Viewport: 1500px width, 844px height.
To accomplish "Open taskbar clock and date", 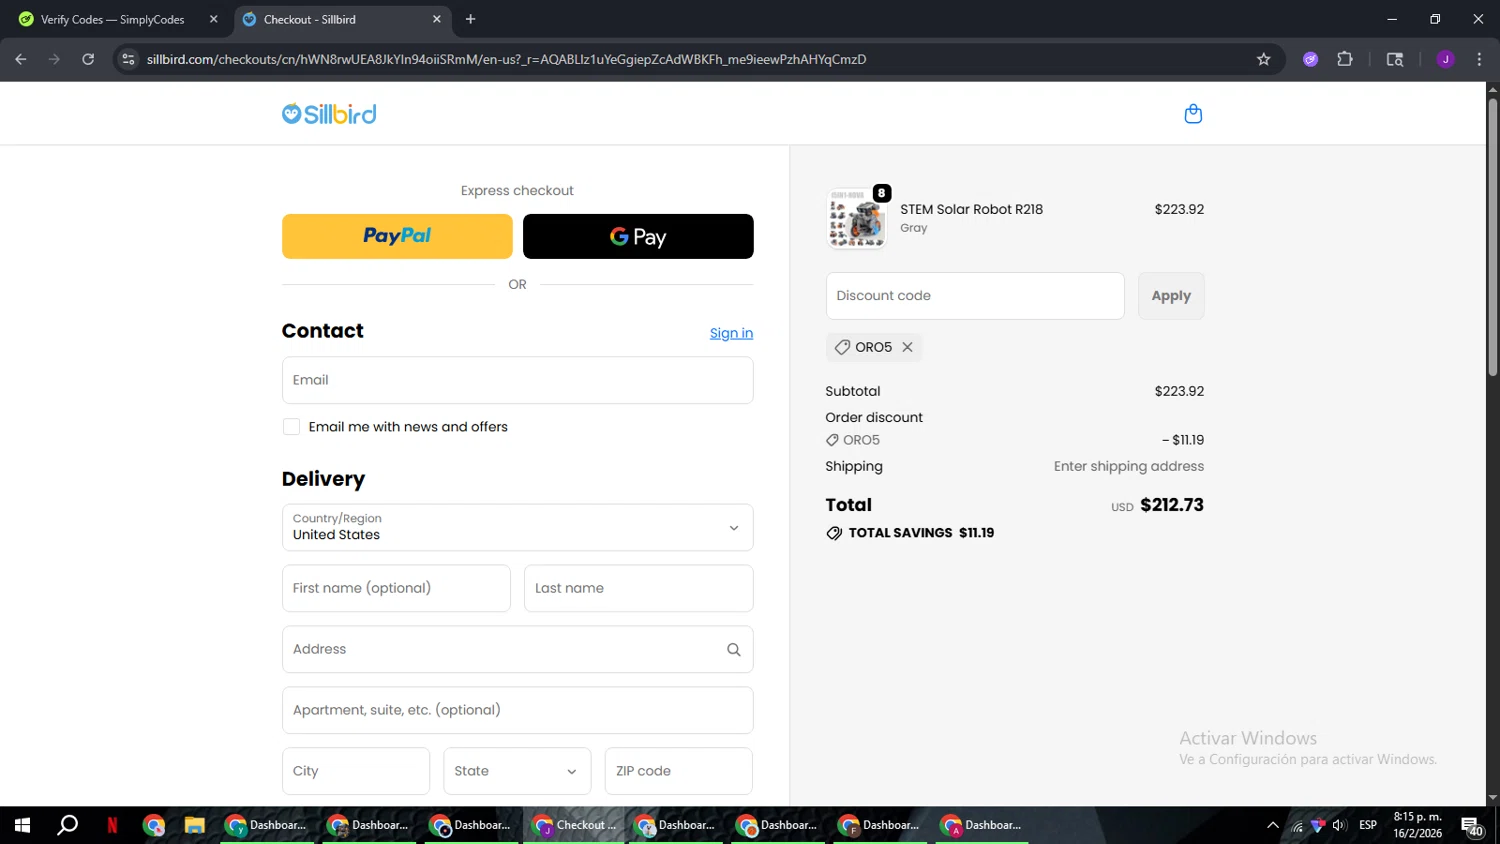I will tap(1418, 825).
